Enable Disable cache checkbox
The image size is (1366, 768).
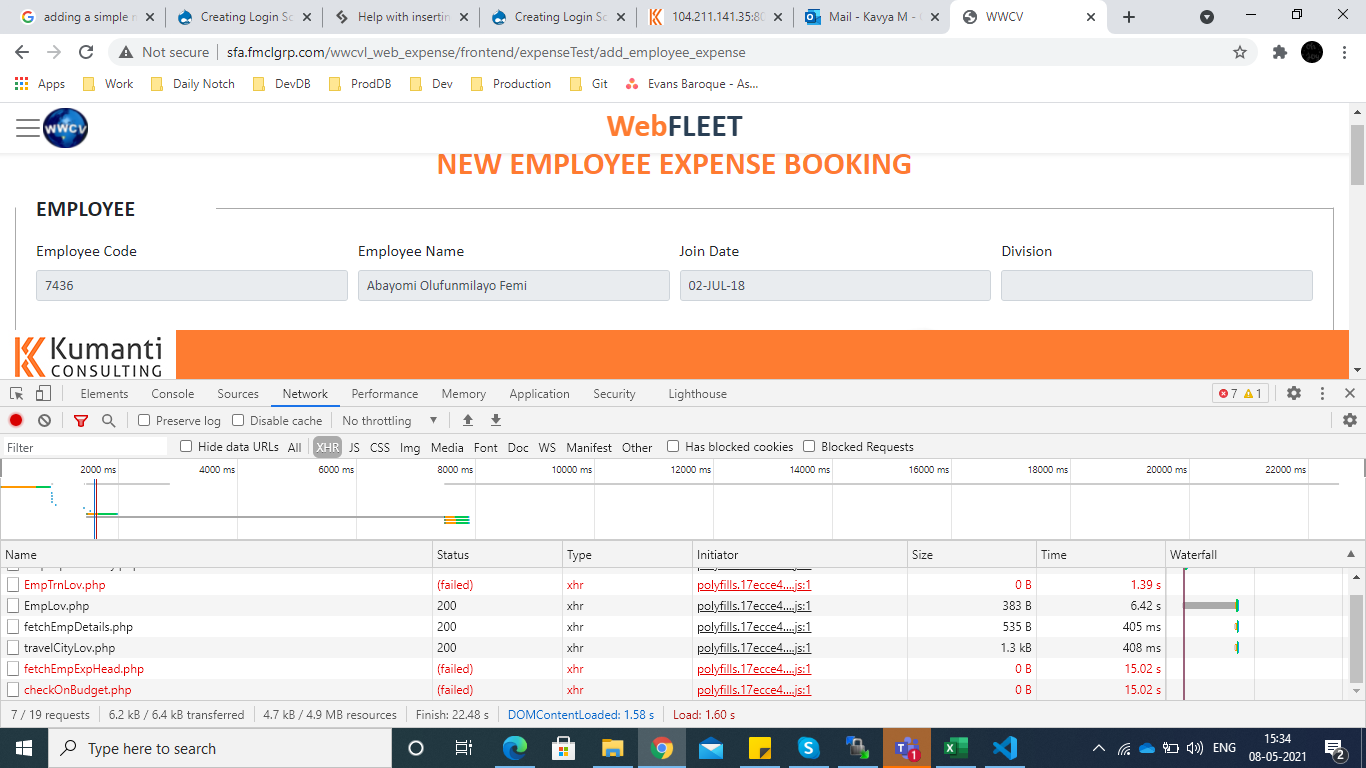coord(238,420)
